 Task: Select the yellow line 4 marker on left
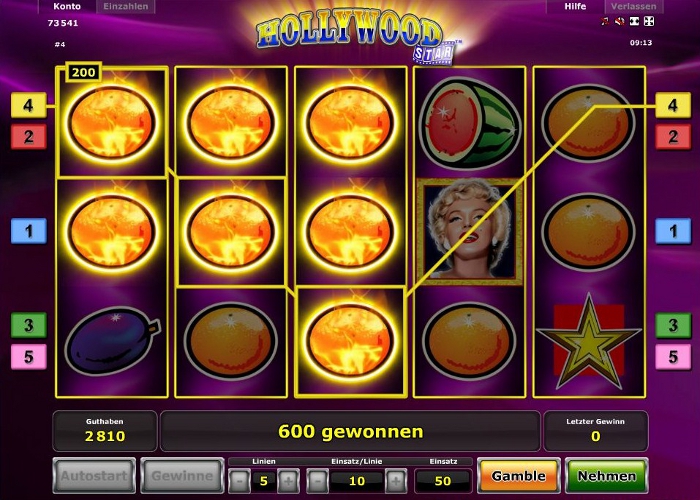coord(29,105)
